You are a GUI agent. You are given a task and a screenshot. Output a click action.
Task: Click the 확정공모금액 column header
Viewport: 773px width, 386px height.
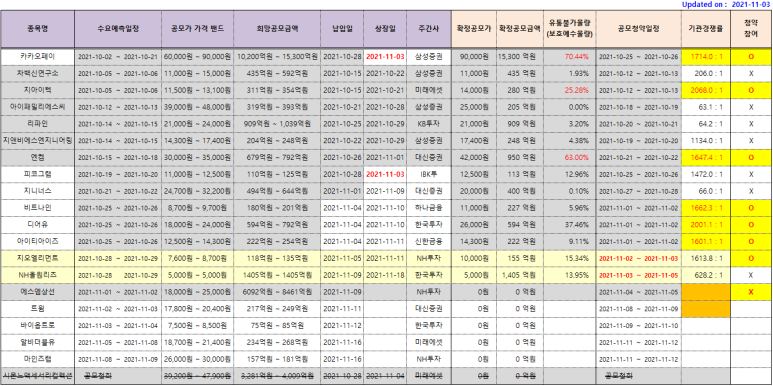(520, 29)
